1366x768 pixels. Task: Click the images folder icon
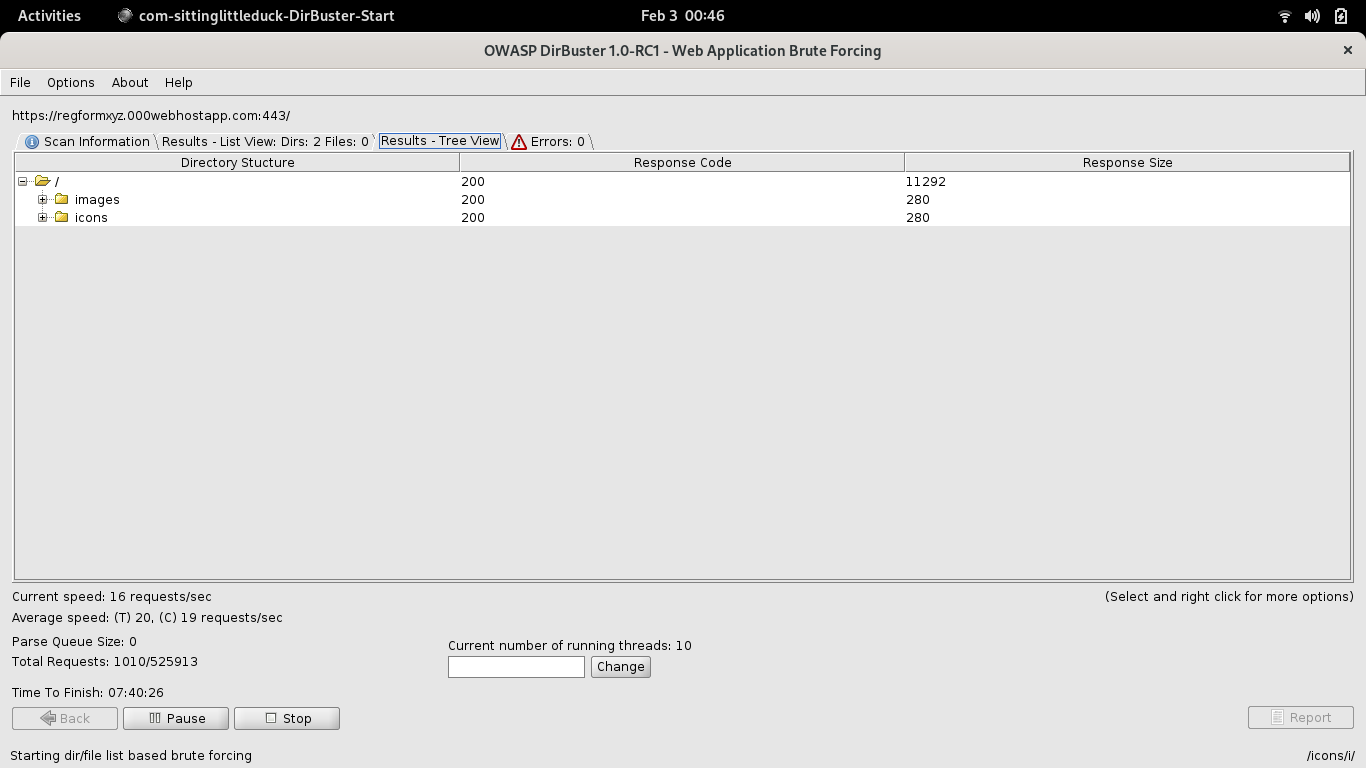pos(61,199)
